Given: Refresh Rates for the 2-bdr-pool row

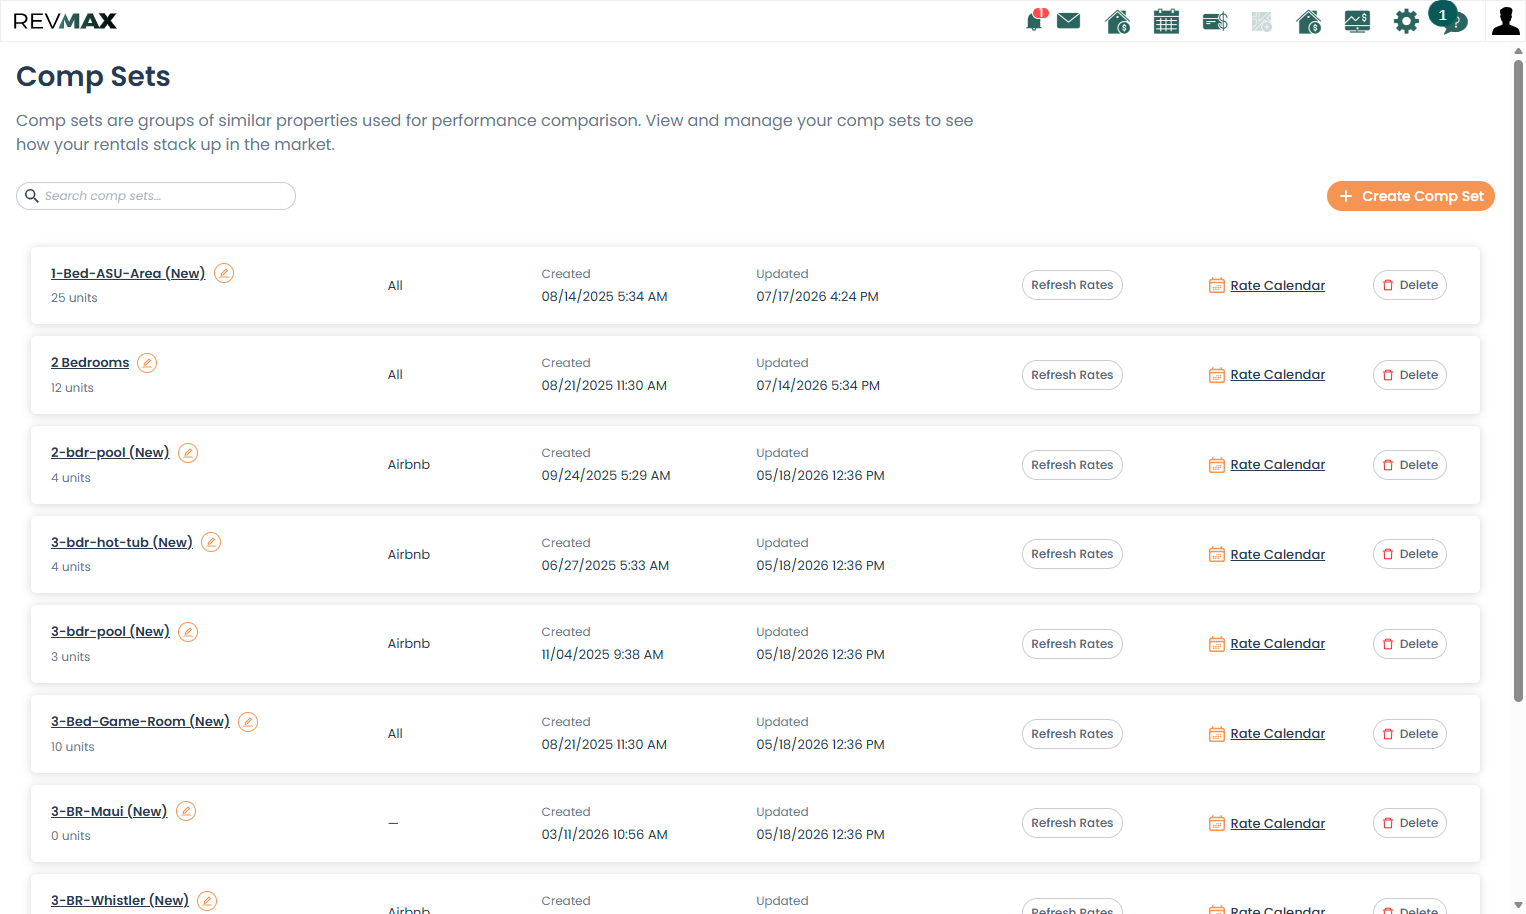Looking at the screenshot, I should [1072, 465].
